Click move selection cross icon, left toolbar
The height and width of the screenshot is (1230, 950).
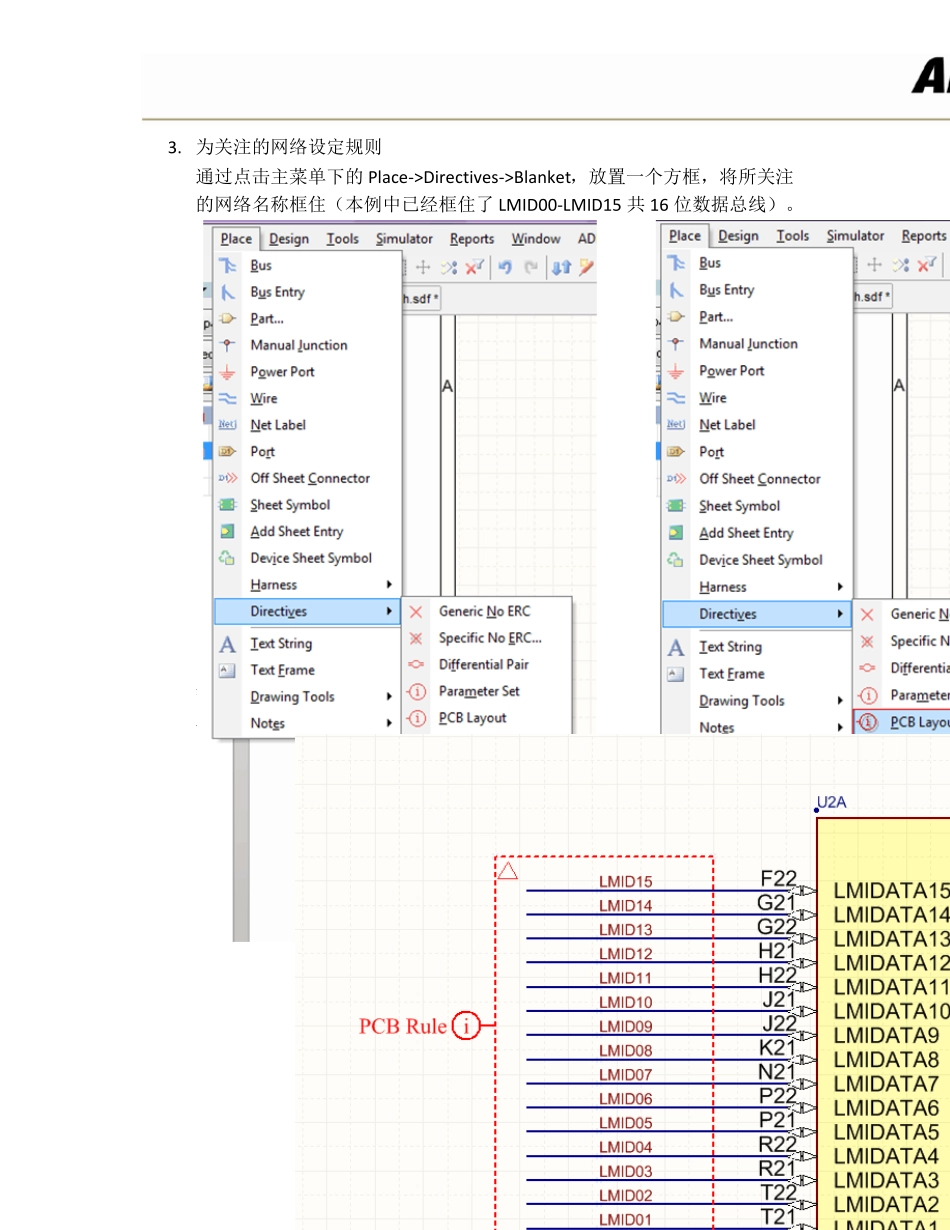tap(423, 266)
